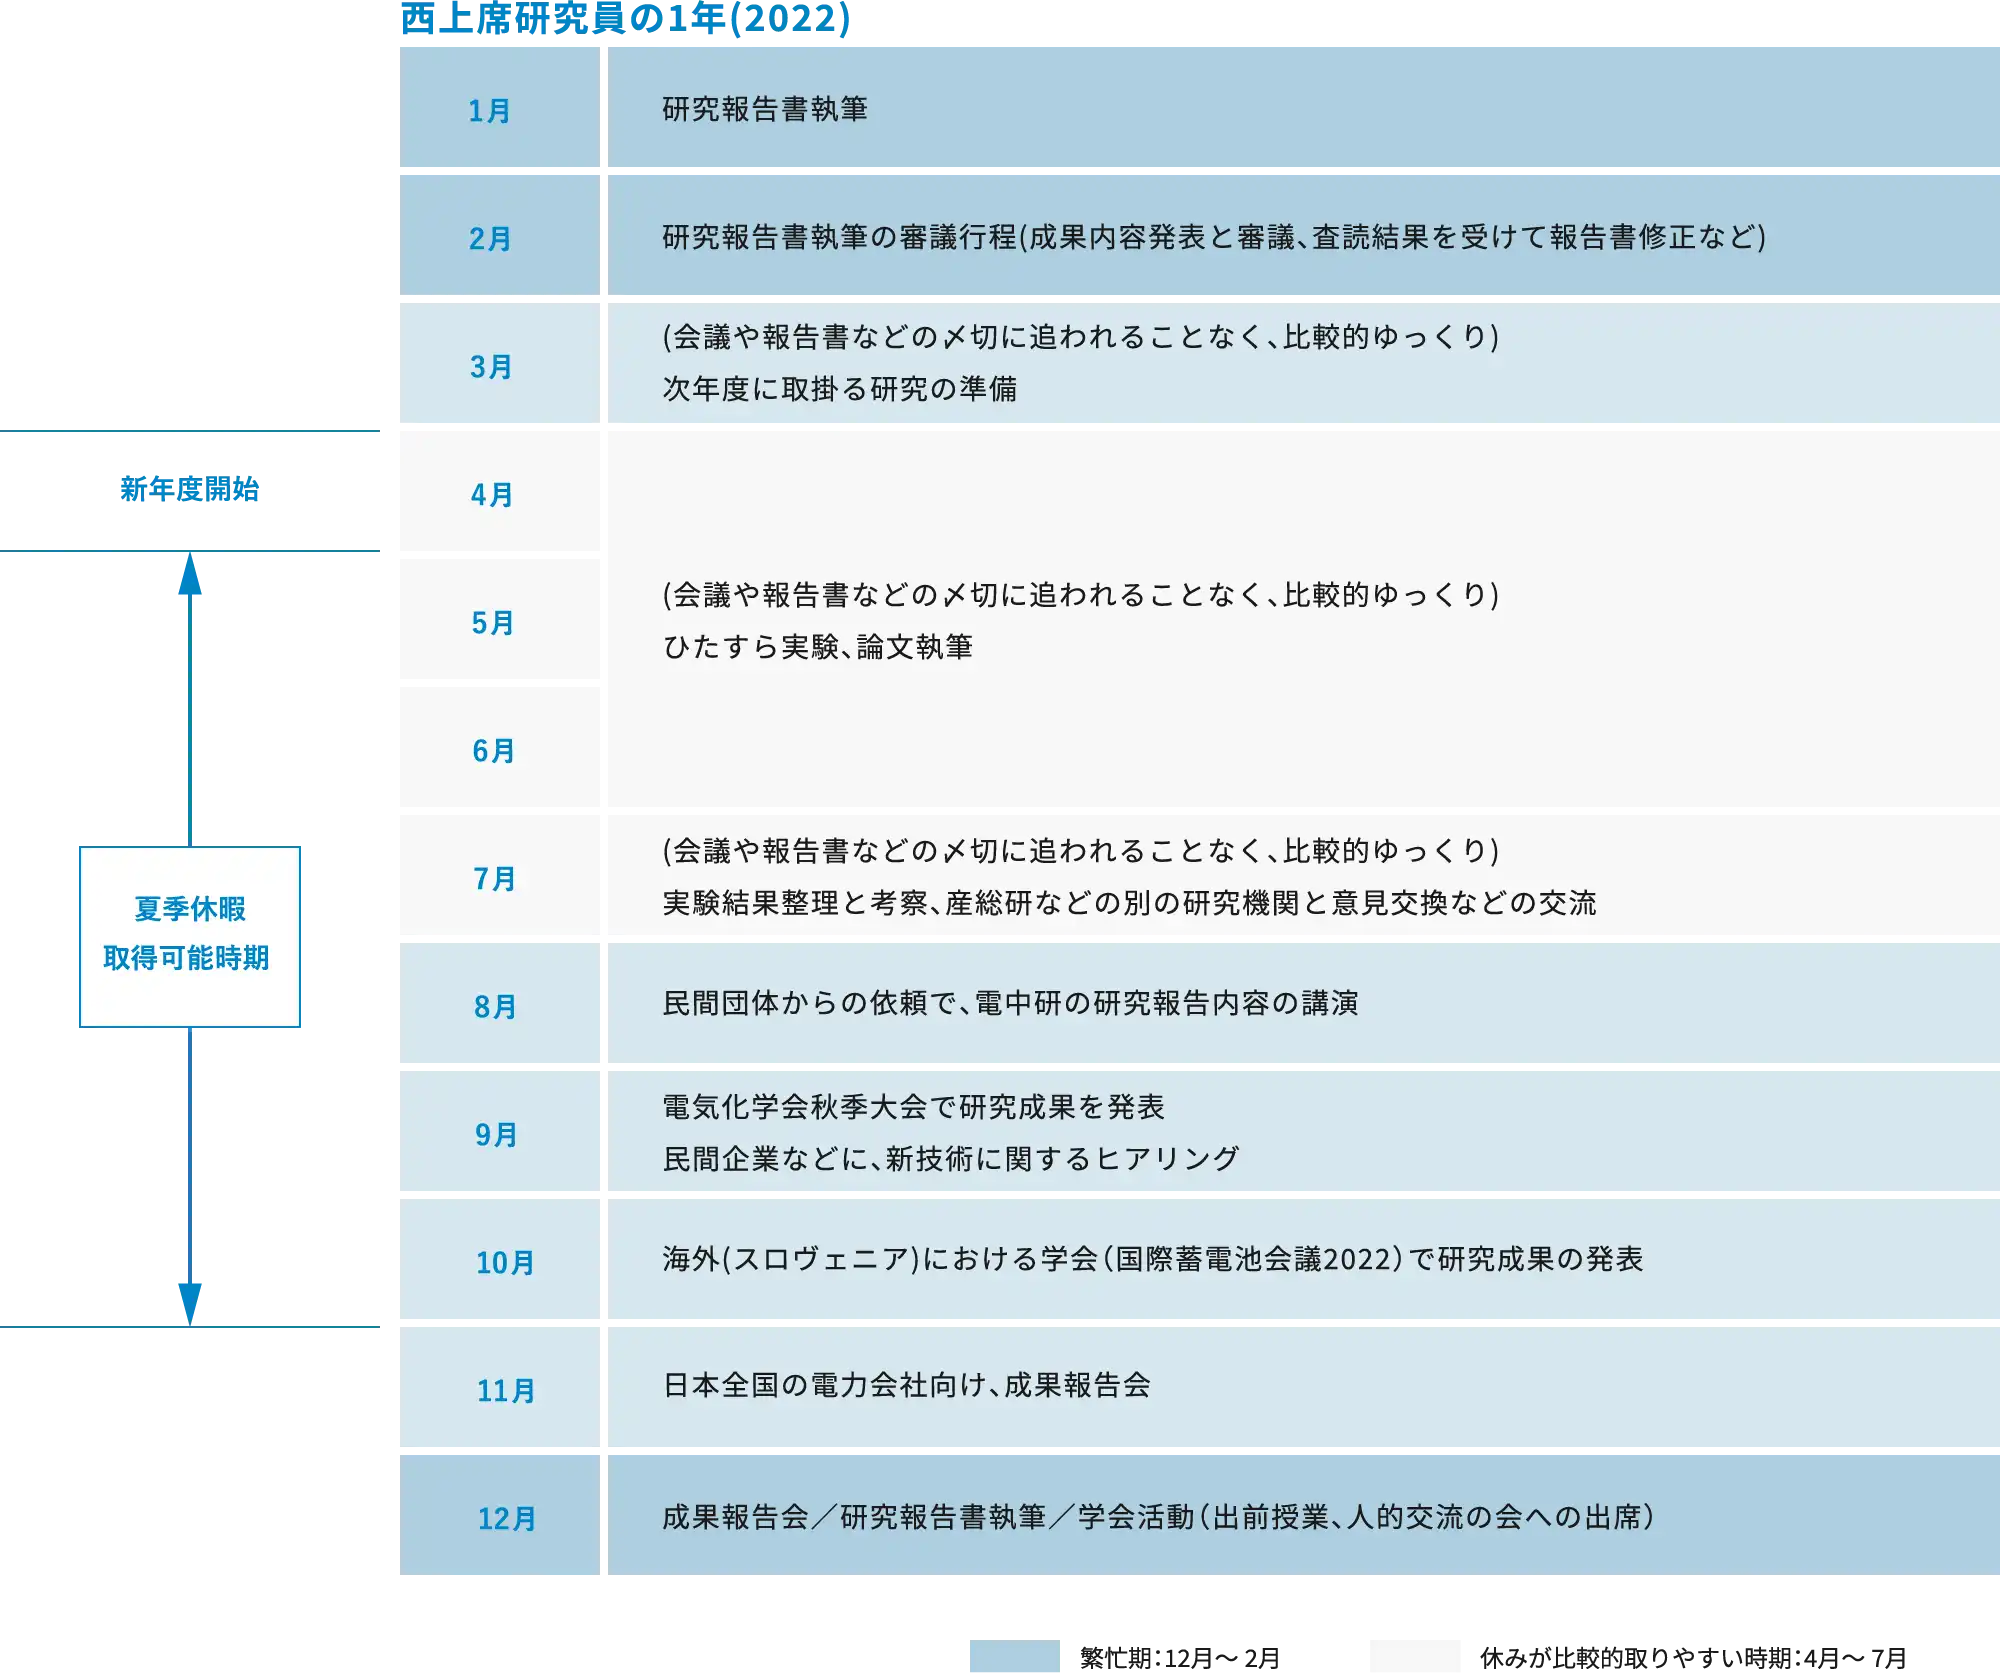Click 電気化学会秋季大会で研究成果を発表 text
The width and height of the screenshot is (2000, 1673).
tap(914, 1107)
